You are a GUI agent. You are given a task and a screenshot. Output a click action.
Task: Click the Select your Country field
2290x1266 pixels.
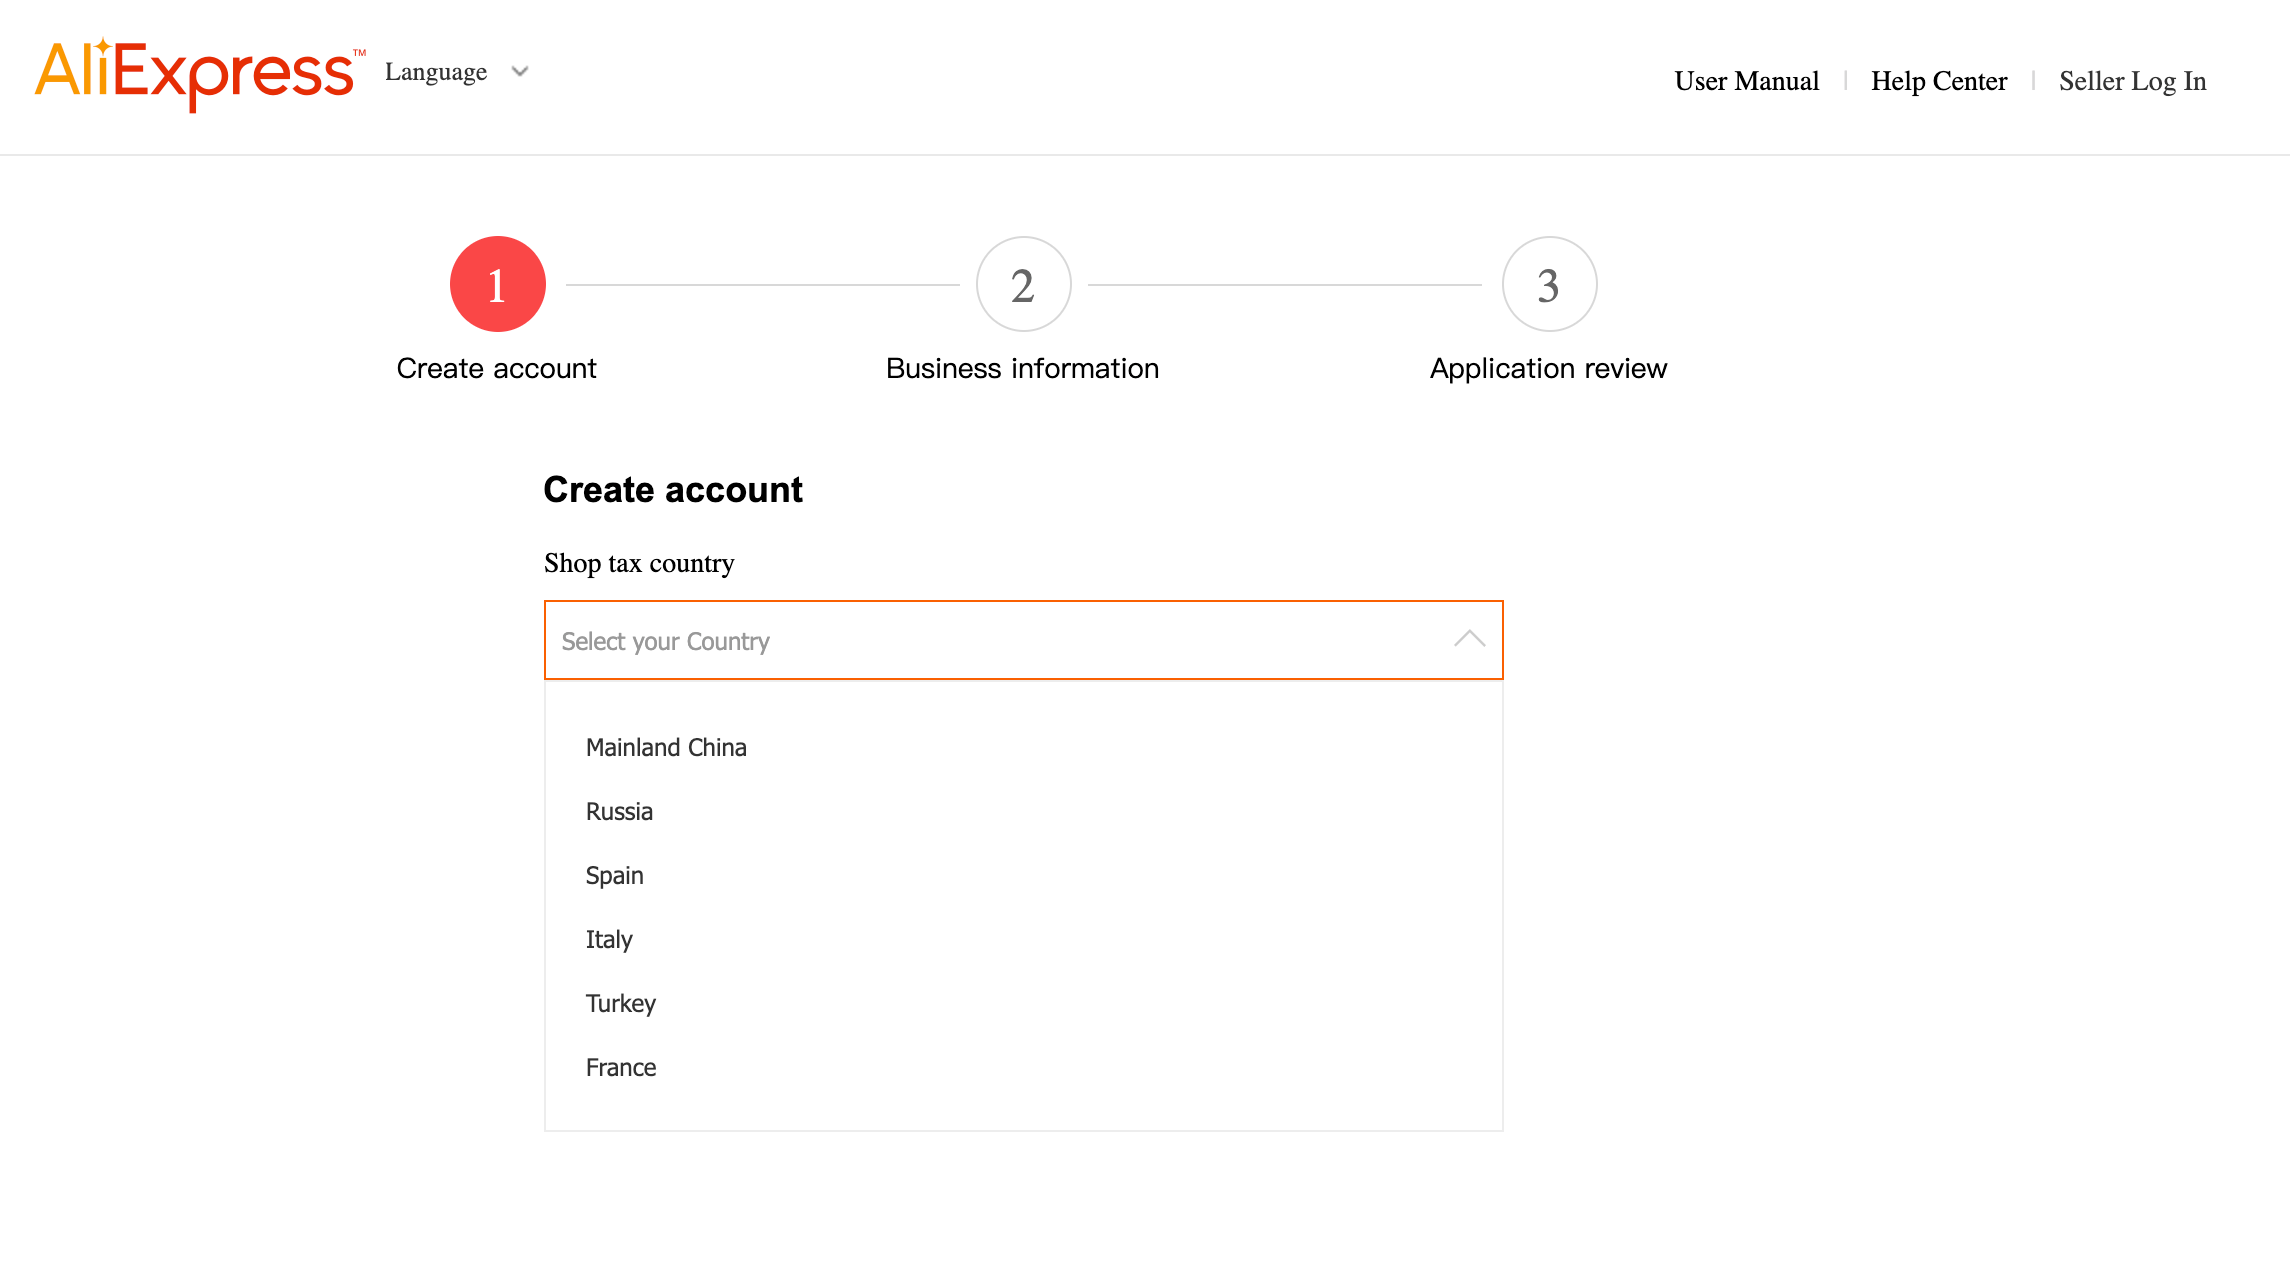click(x=1023, y=640)
